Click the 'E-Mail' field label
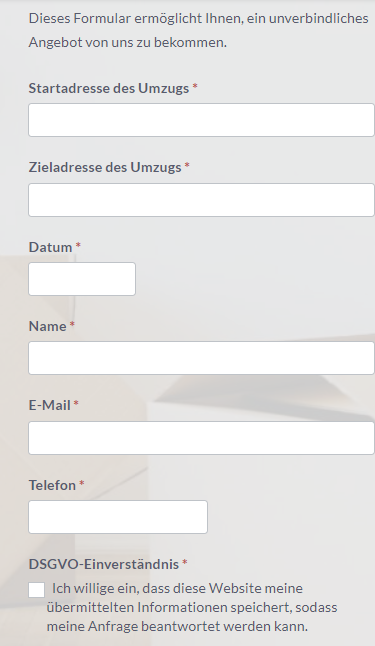The height and width of the screenshot is (646, 375). coord(49,405)
